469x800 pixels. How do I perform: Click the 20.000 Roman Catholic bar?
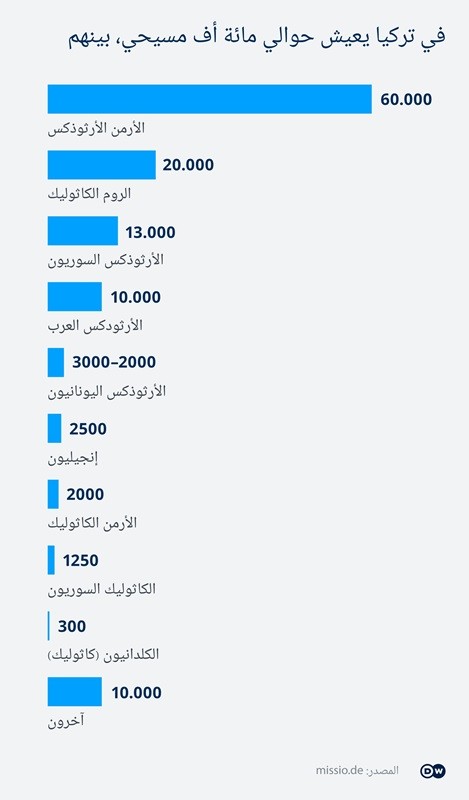point(102,165)
